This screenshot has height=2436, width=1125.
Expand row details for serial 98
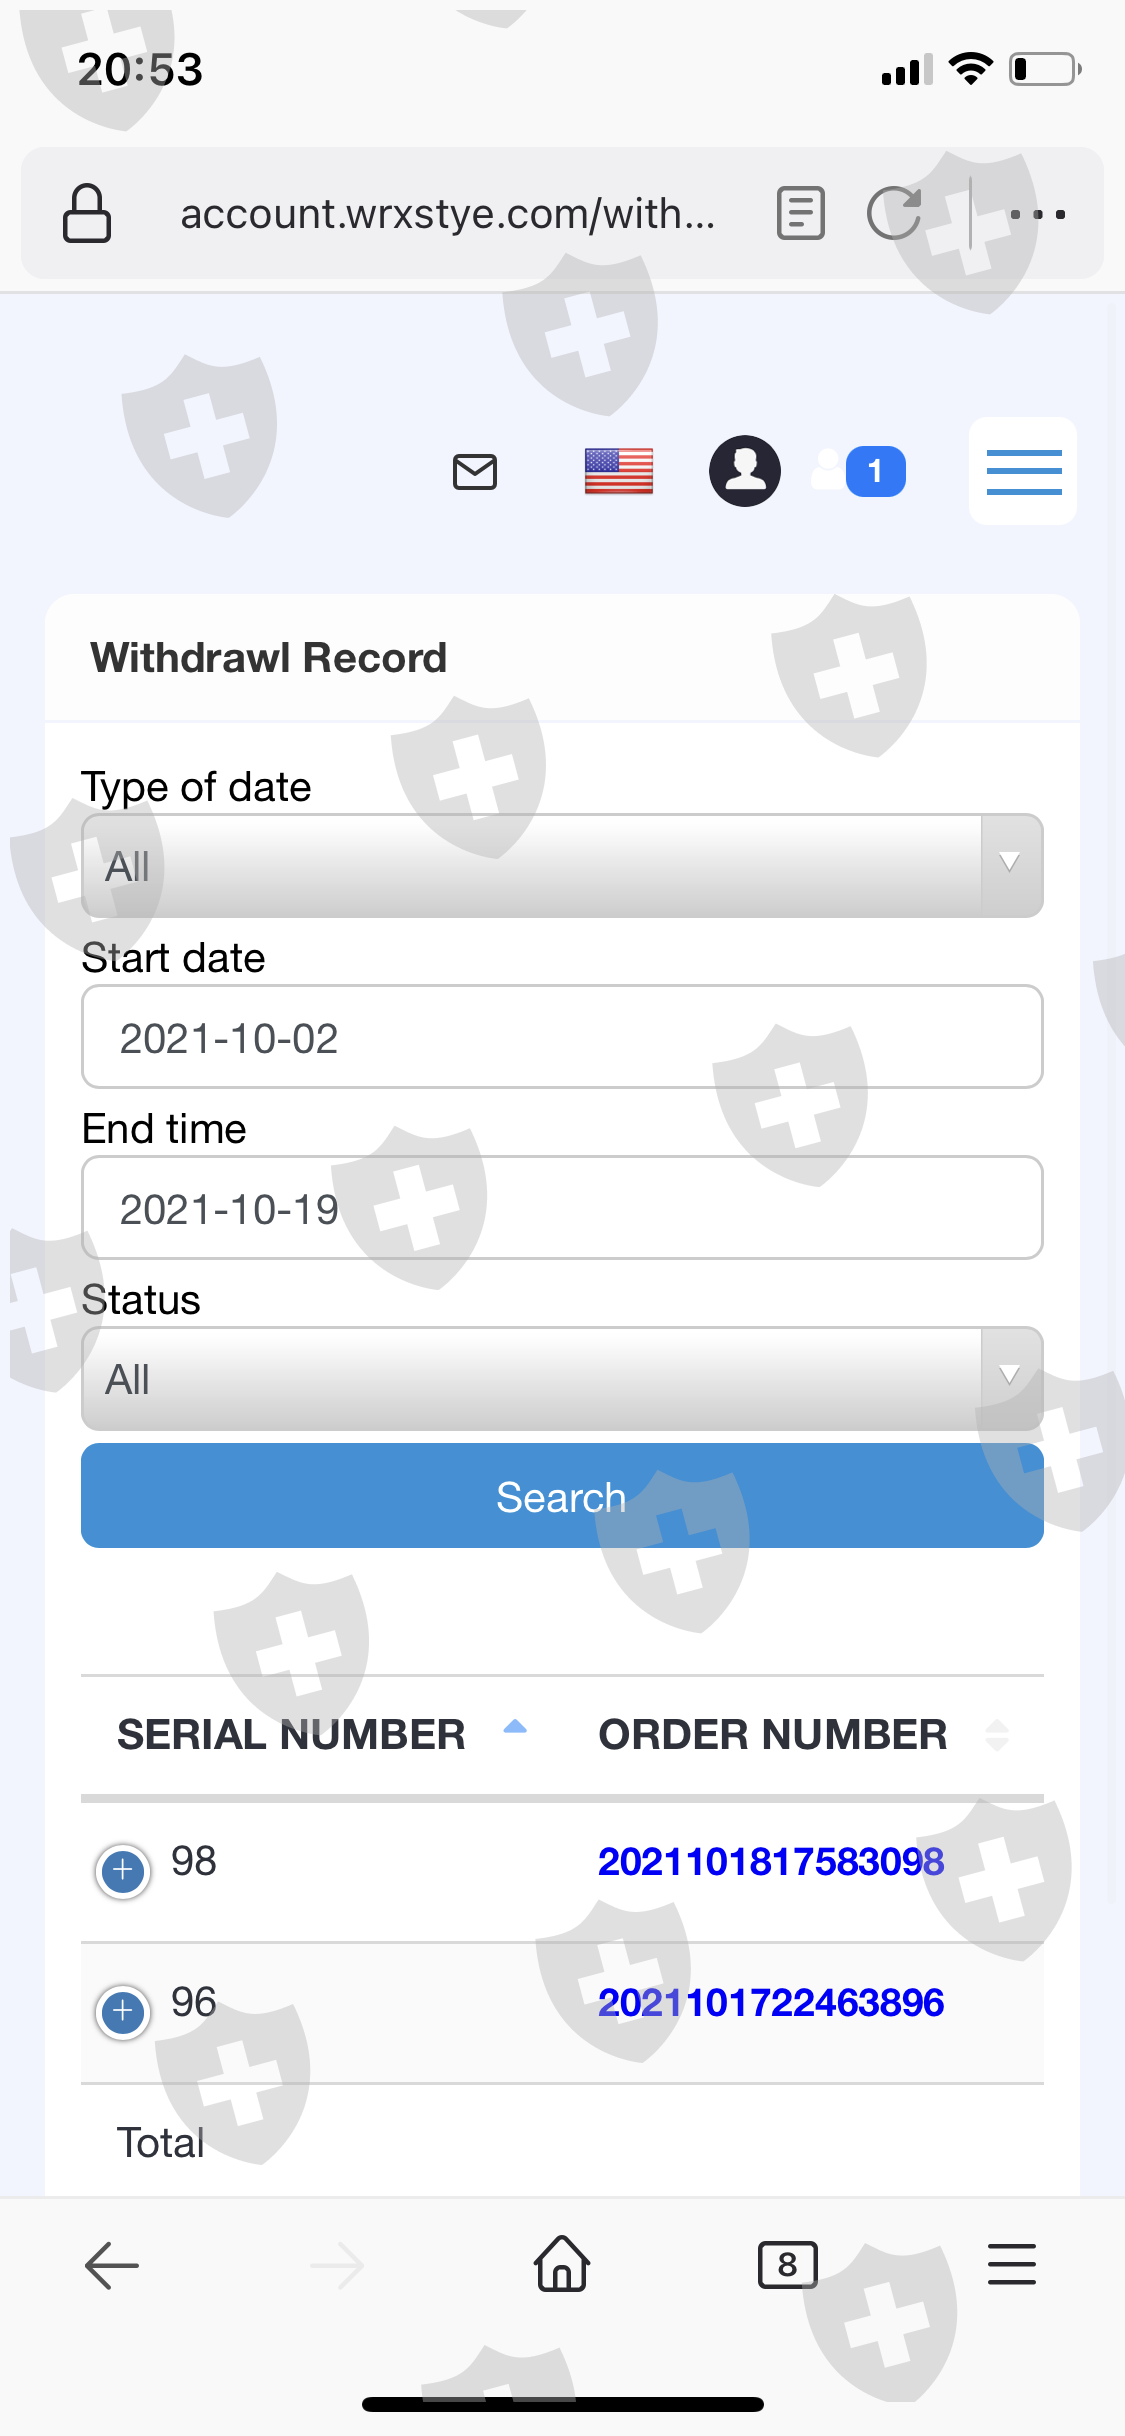point(123,1869)
